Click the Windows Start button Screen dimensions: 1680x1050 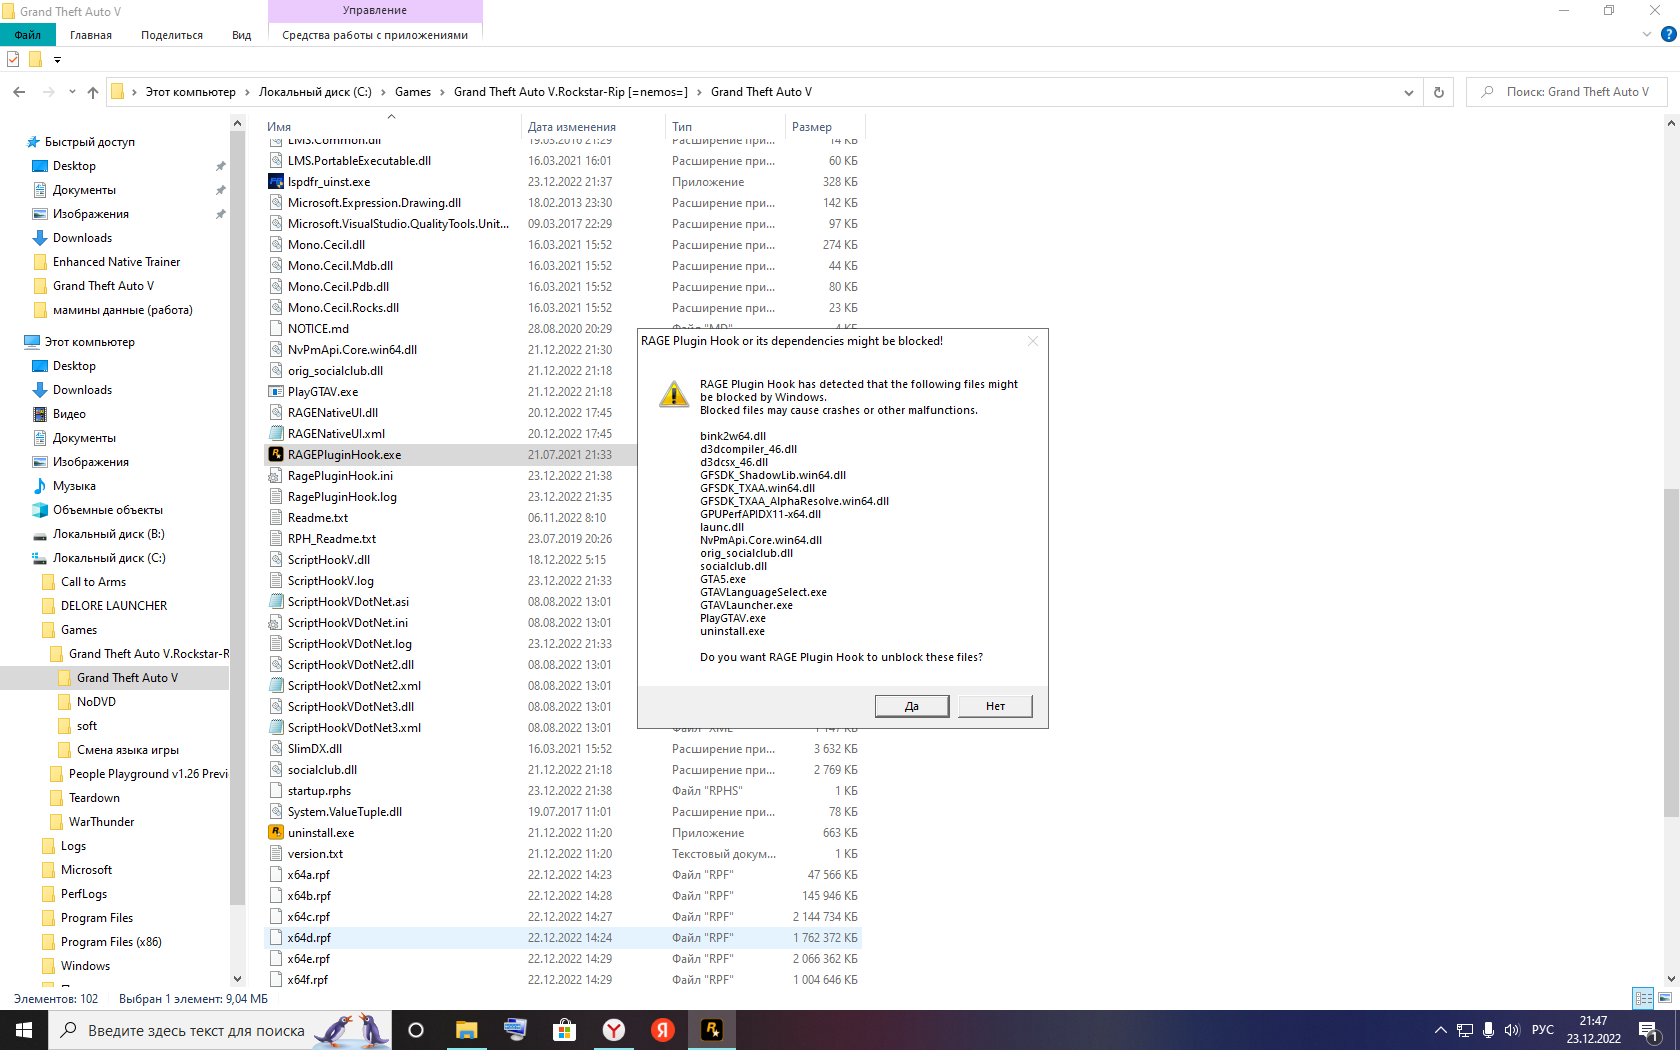click(x=24, y=1030)
